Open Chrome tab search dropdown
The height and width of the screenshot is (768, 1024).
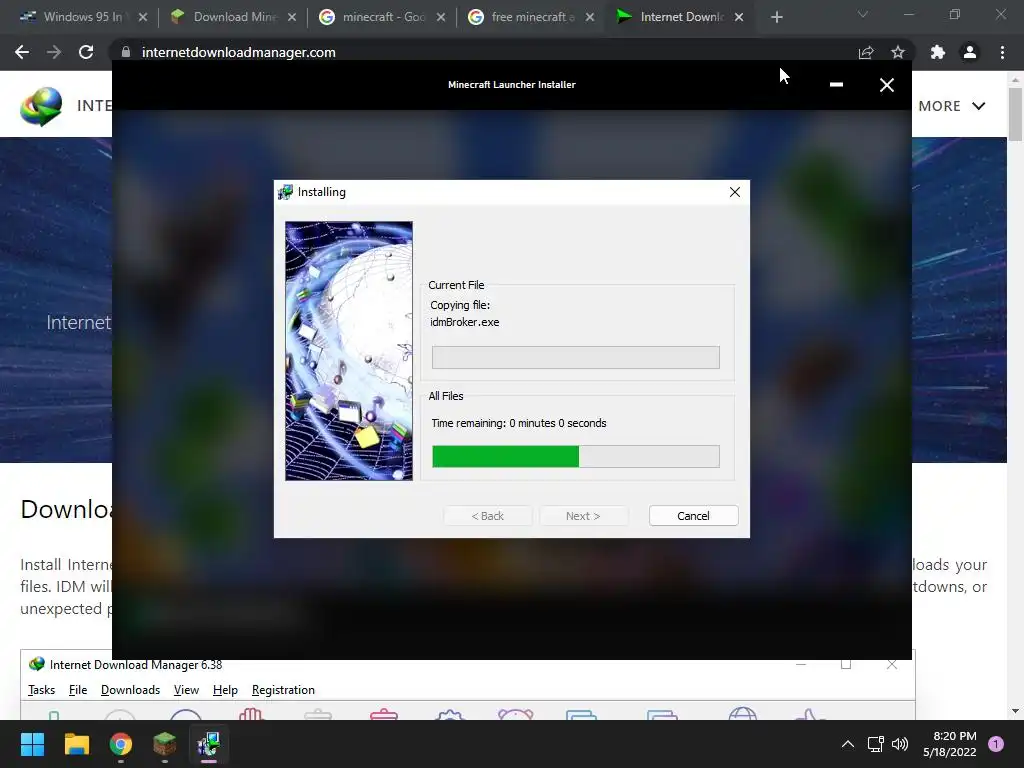[x=863, y=14]
